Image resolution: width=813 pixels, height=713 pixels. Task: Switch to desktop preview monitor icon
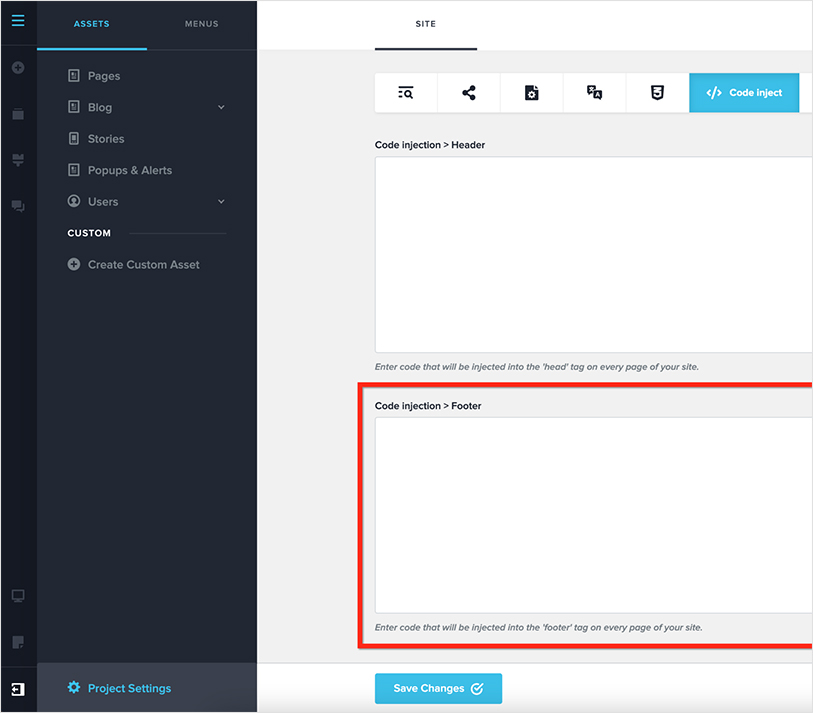point(18,596)
